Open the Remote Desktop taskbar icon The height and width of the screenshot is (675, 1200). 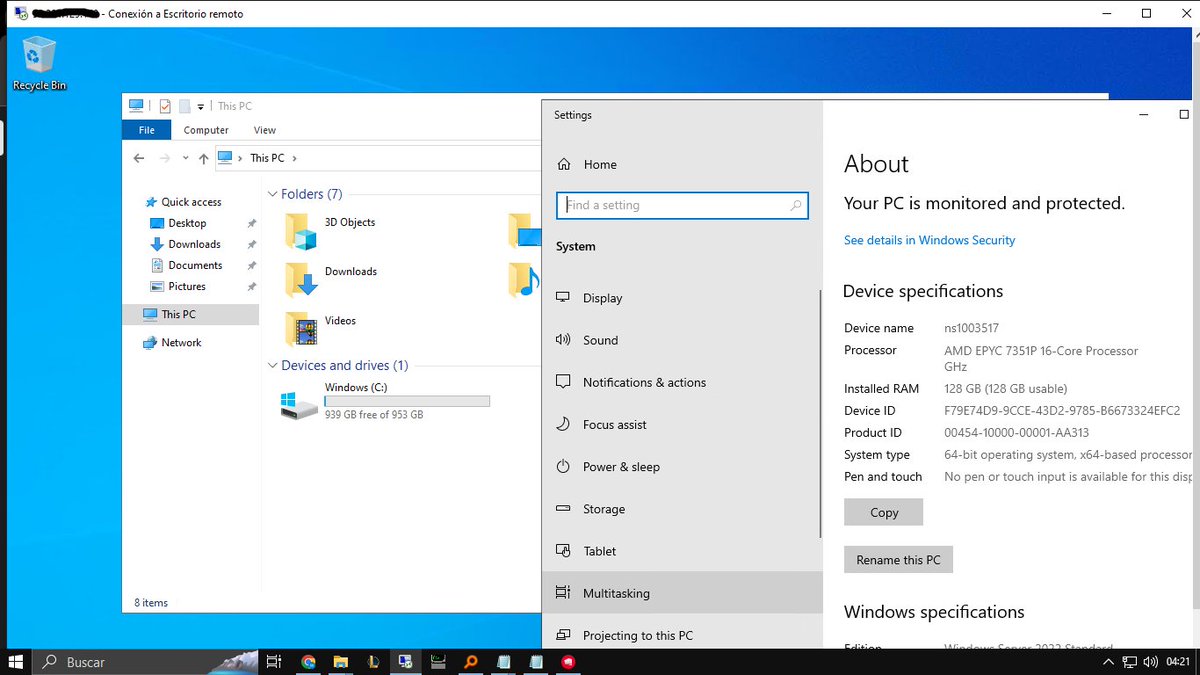pyautogui.click(x=405, y=662)
